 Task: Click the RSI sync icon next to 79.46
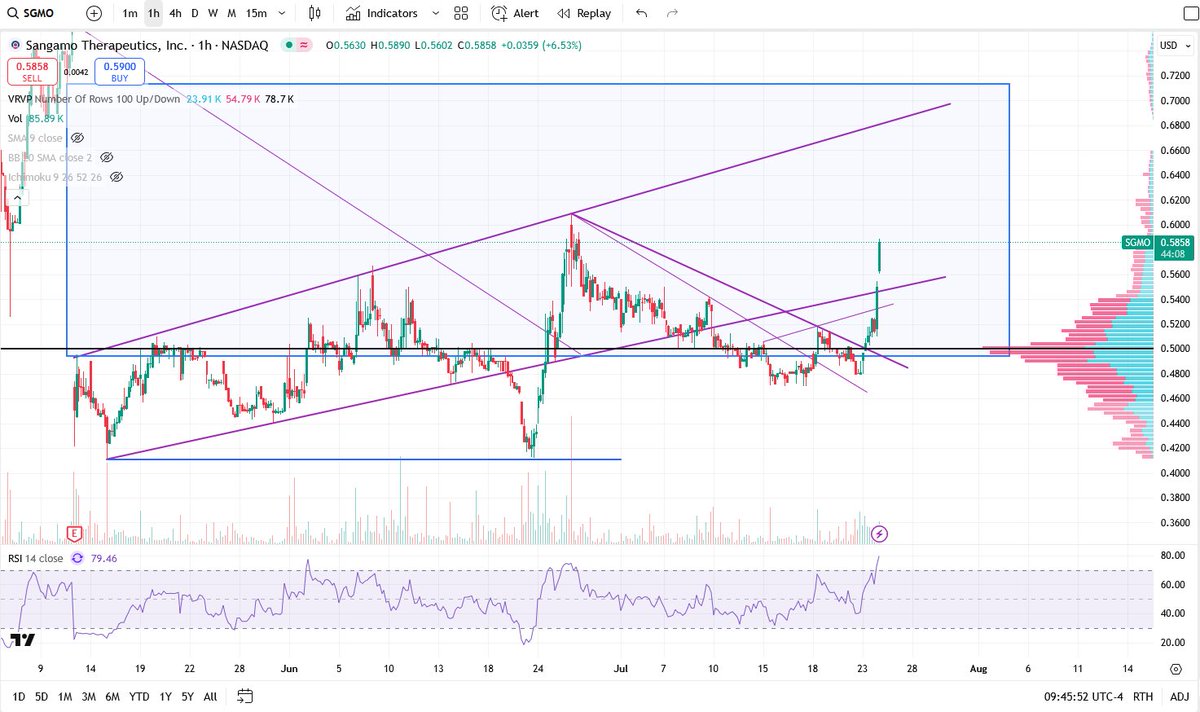coord(78,558)
